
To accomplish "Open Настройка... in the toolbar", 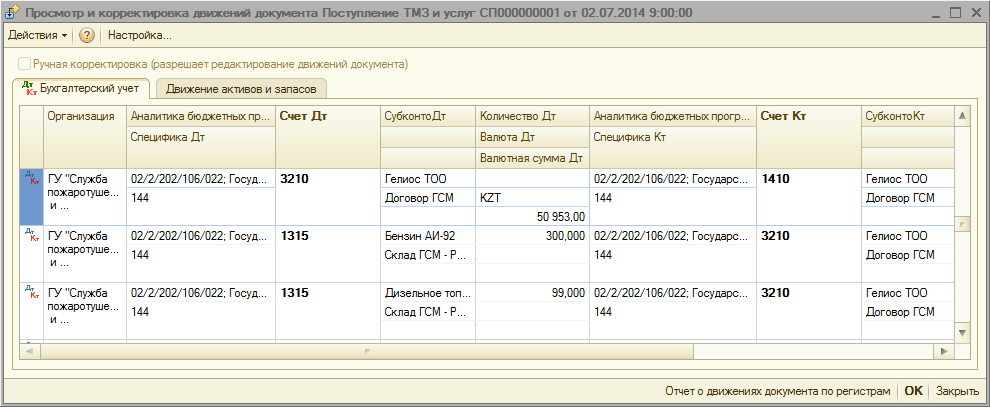I will [x=140, y=35].
